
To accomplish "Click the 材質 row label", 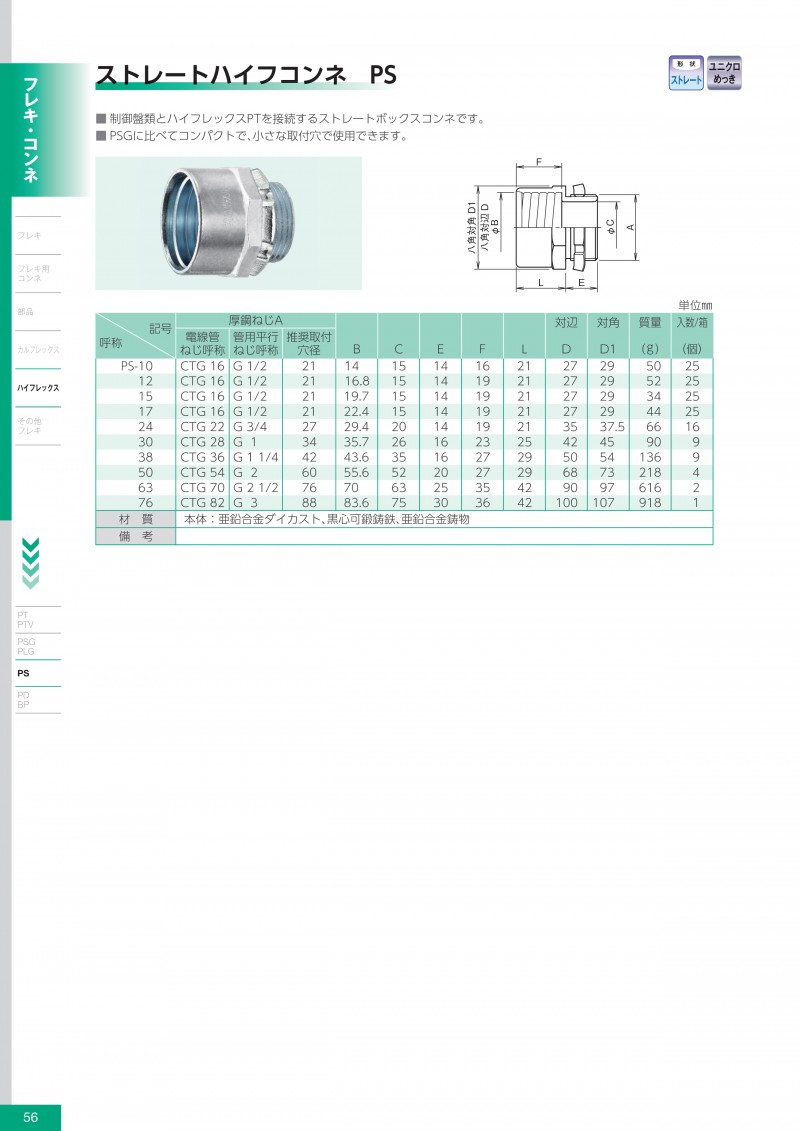I will click(136, 519).
